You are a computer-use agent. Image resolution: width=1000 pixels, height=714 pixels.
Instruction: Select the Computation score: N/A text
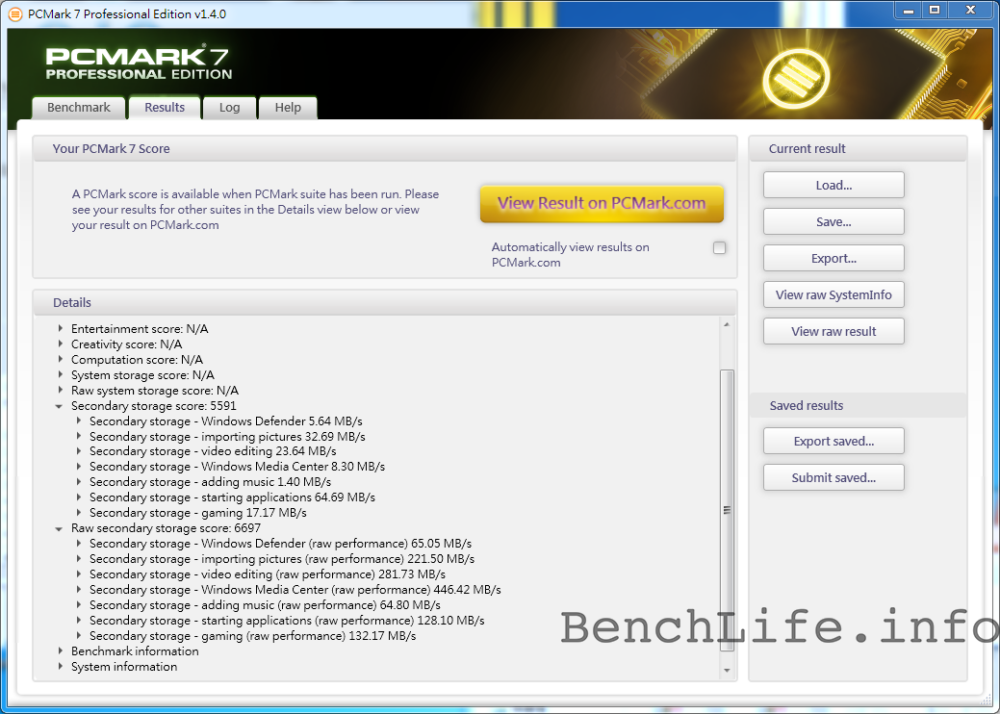coord(137,360)
